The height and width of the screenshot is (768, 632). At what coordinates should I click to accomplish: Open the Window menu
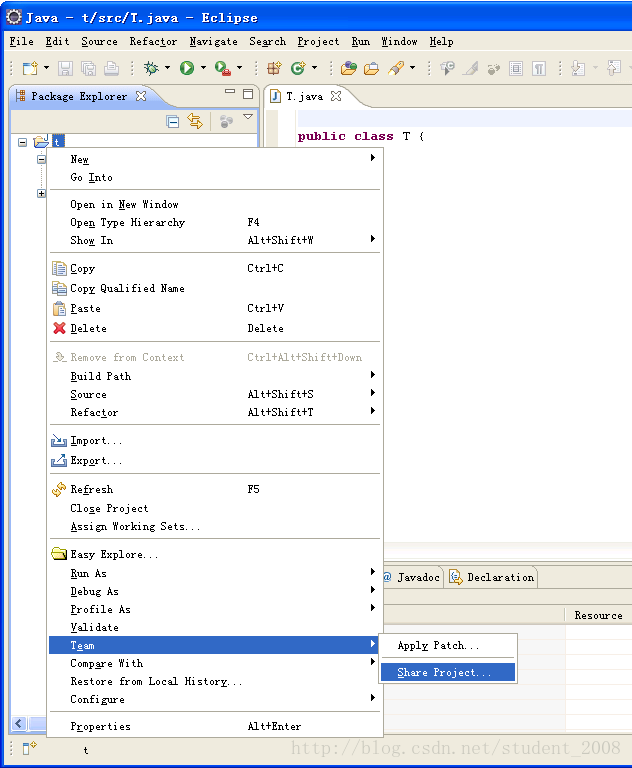pos(399,42)
